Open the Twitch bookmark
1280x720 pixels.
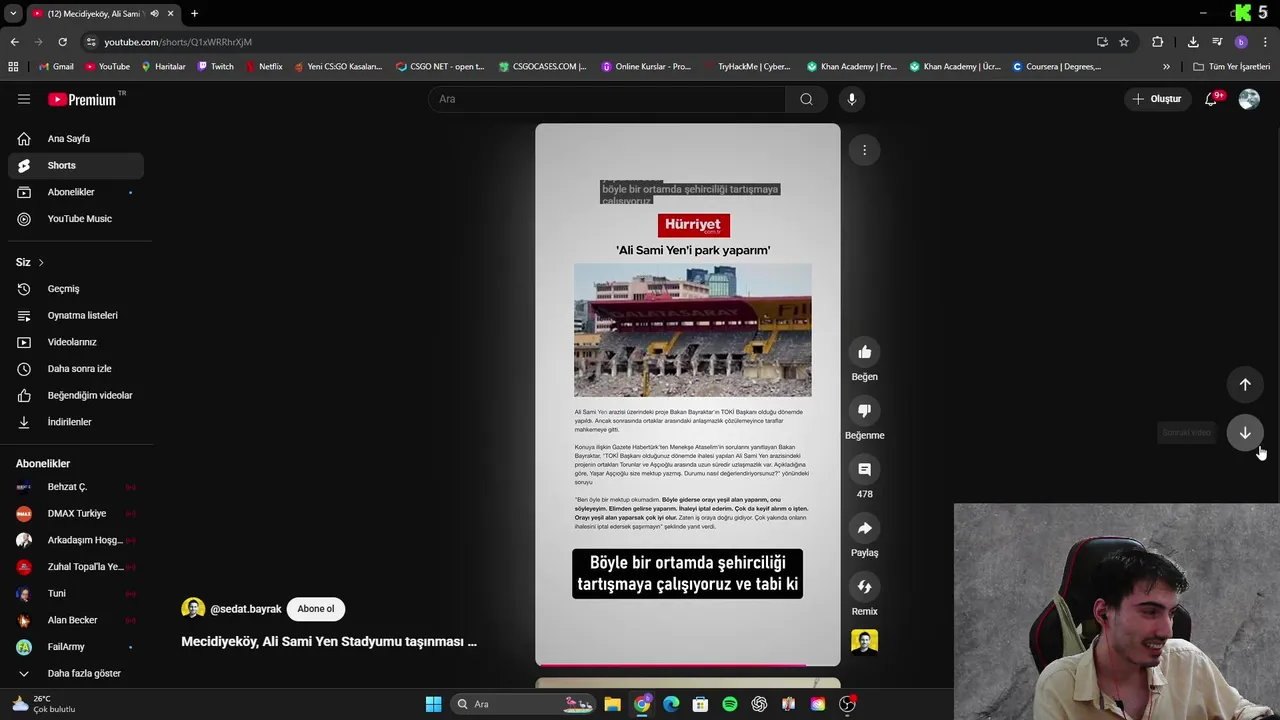click(x=216, y=67)
